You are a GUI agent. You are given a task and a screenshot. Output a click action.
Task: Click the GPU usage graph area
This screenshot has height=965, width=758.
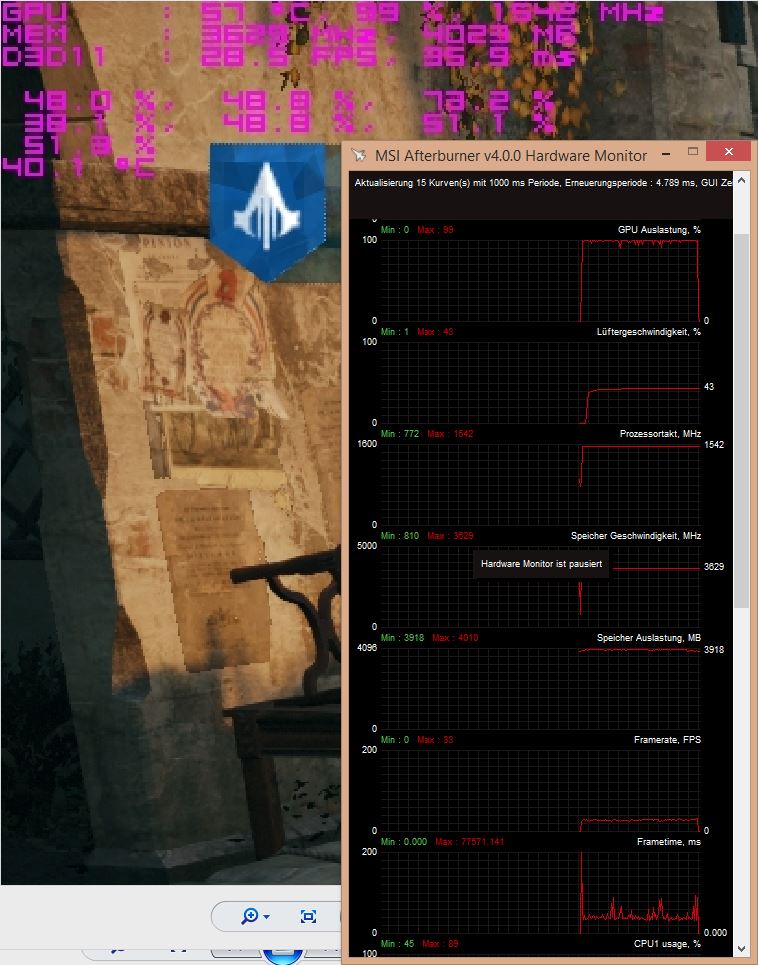(540, 281)
